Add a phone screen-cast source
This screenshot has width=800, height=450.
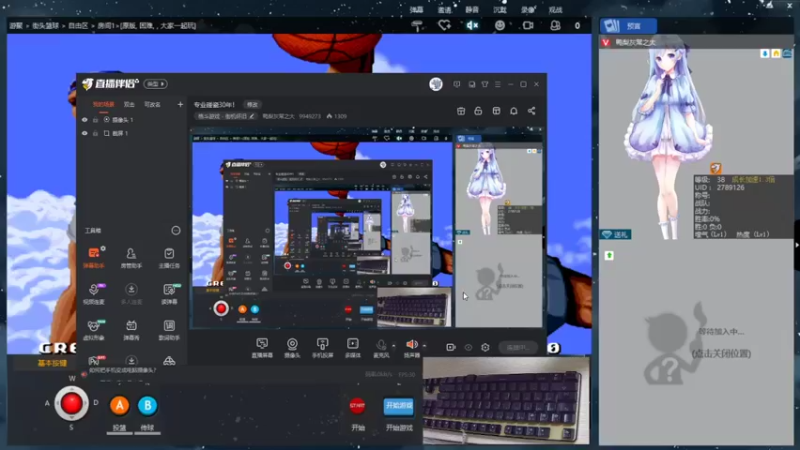click(x=322, y=347)
